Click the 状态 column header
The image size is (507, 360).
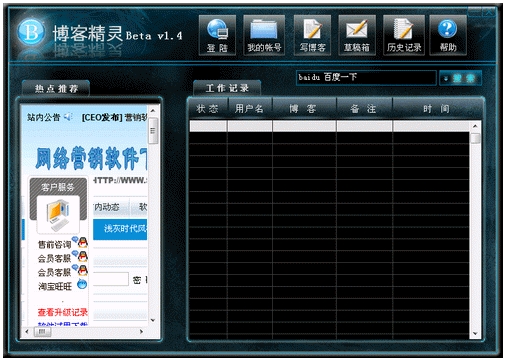pos(207,109)
